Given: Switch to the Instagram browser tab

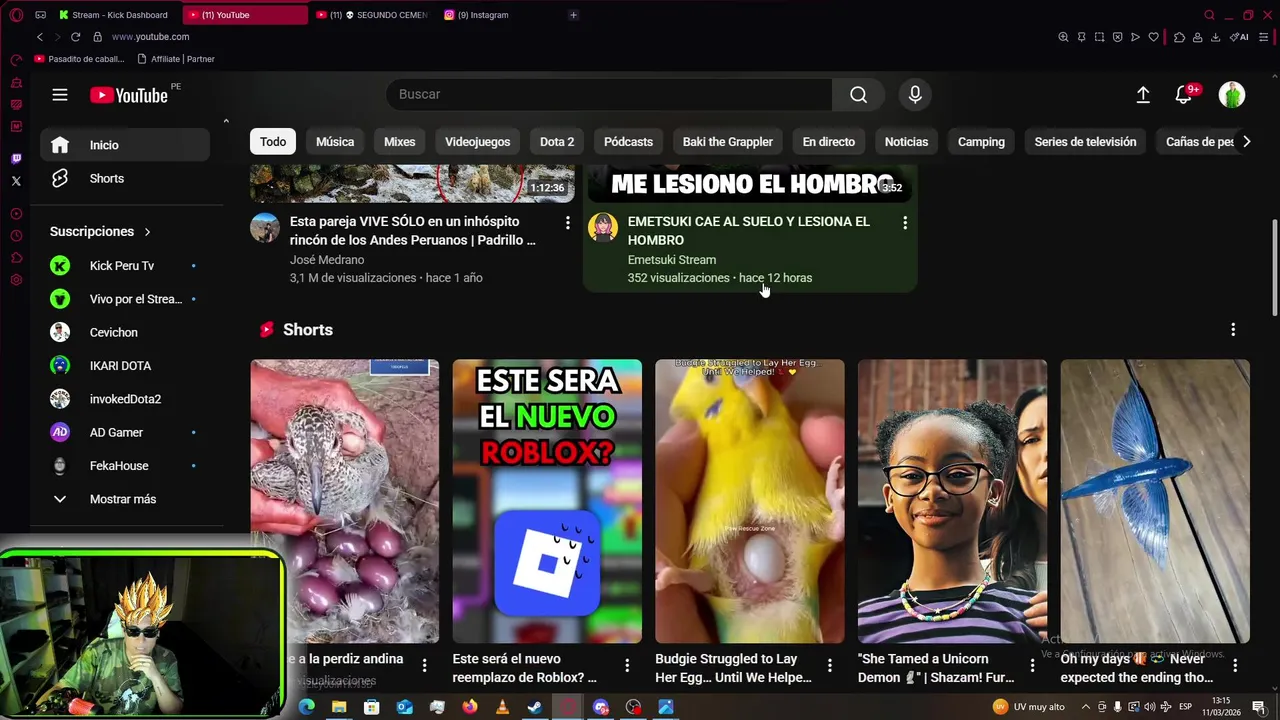Looking at the screenshot, I should [483, 15].
